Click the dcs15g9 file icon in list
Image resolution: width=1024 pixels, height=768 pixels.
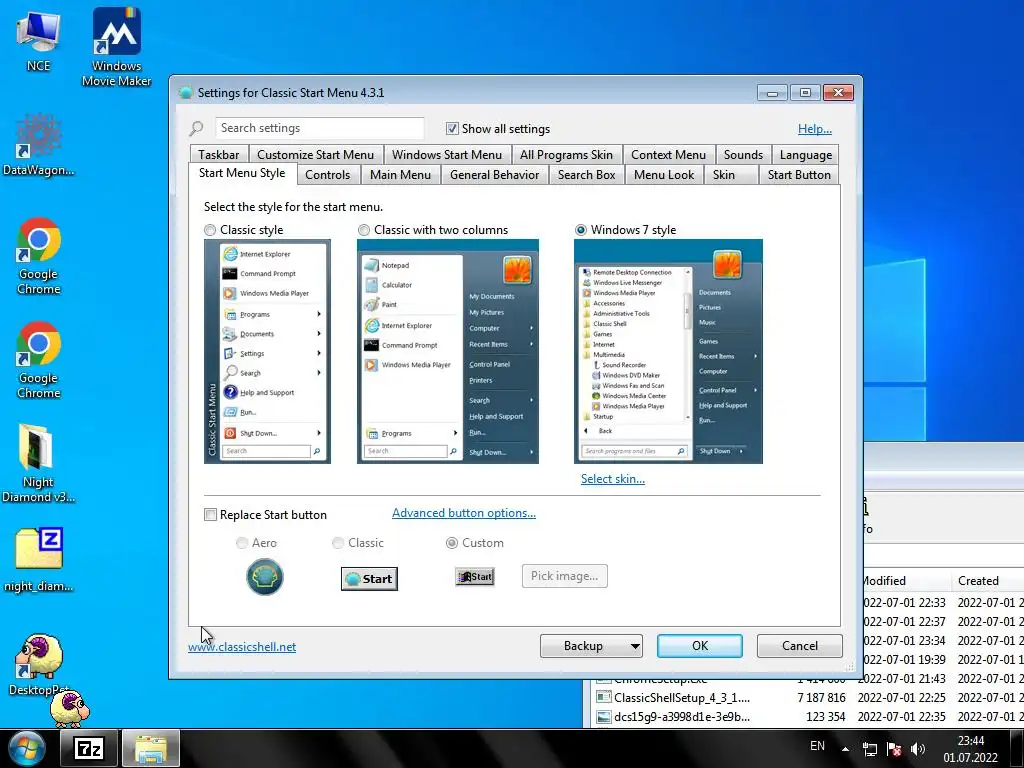pos(603,716)
